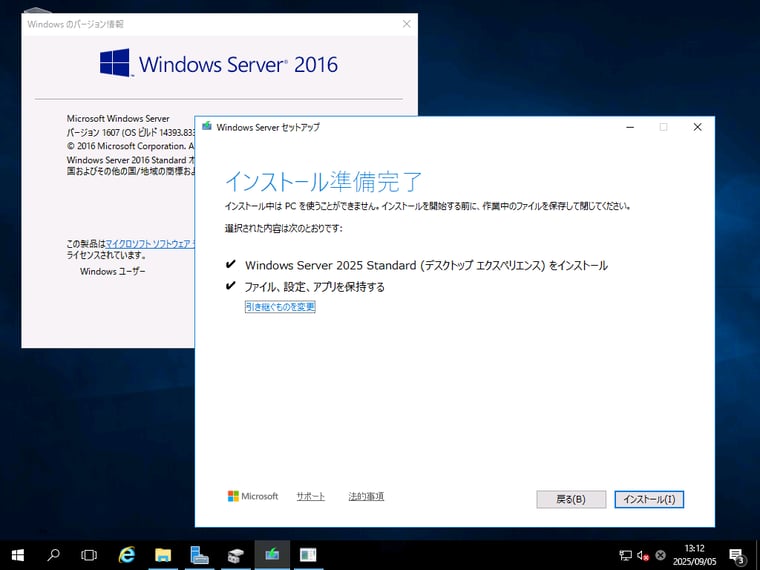The image size is (760, 570).
Task: Open the Windows Start menu
Action: click(17, 554)
